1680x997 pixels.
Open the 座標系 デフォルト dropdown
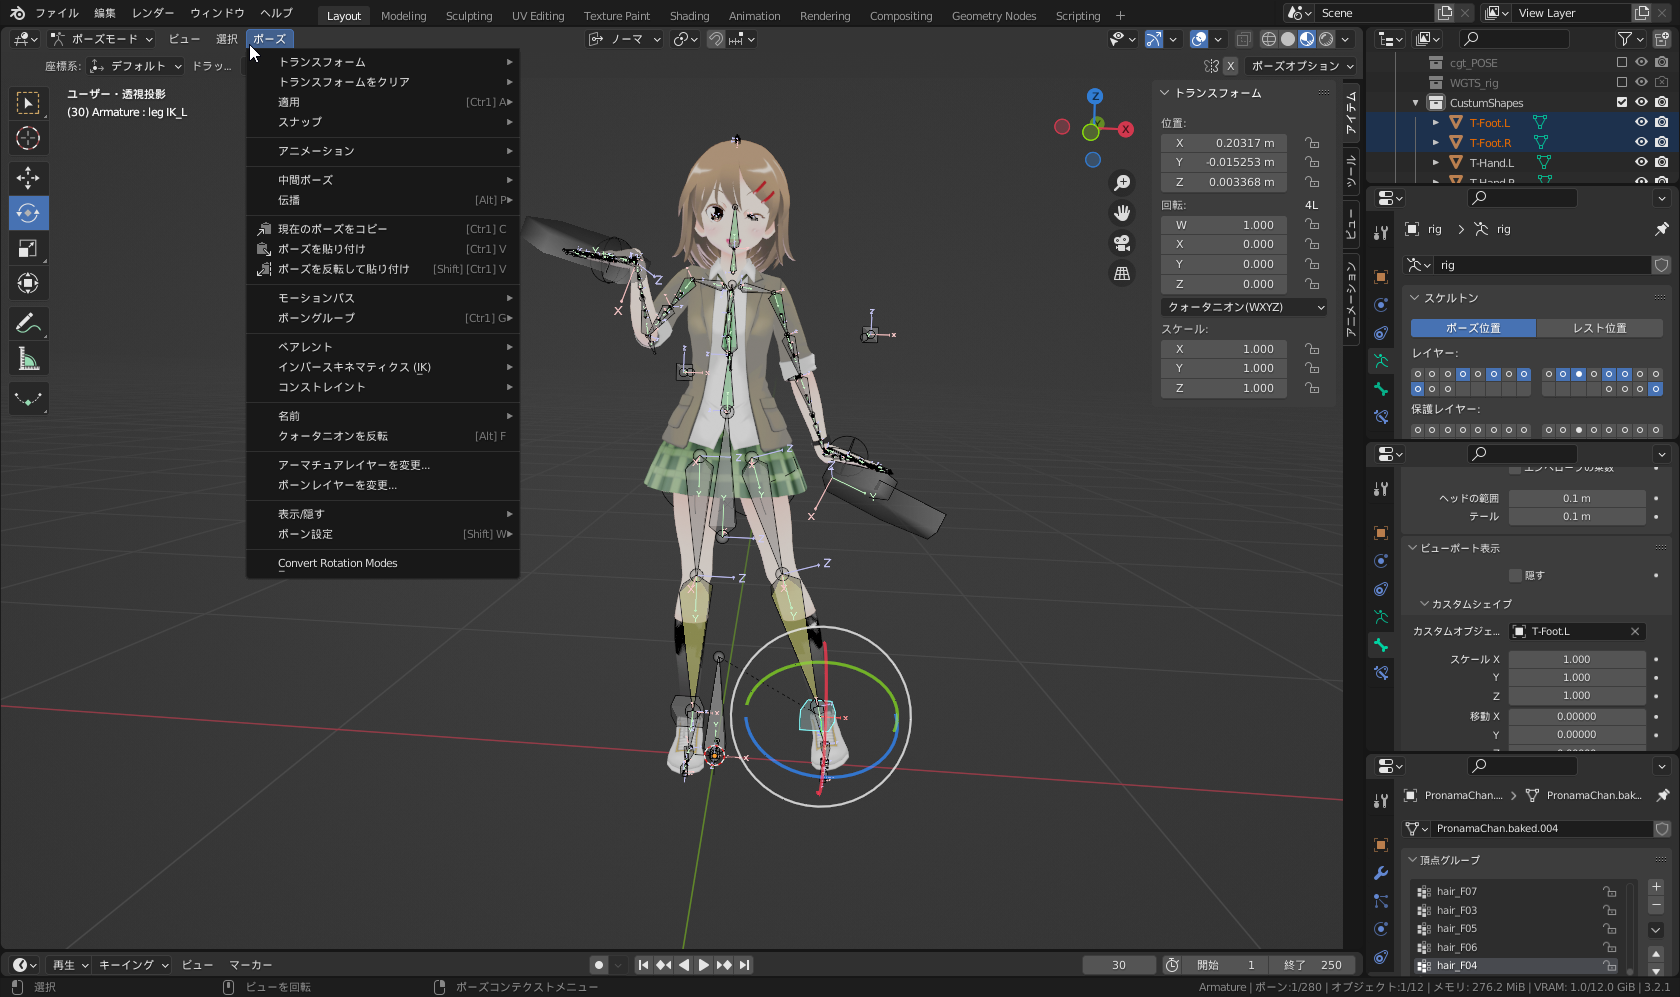136,66
